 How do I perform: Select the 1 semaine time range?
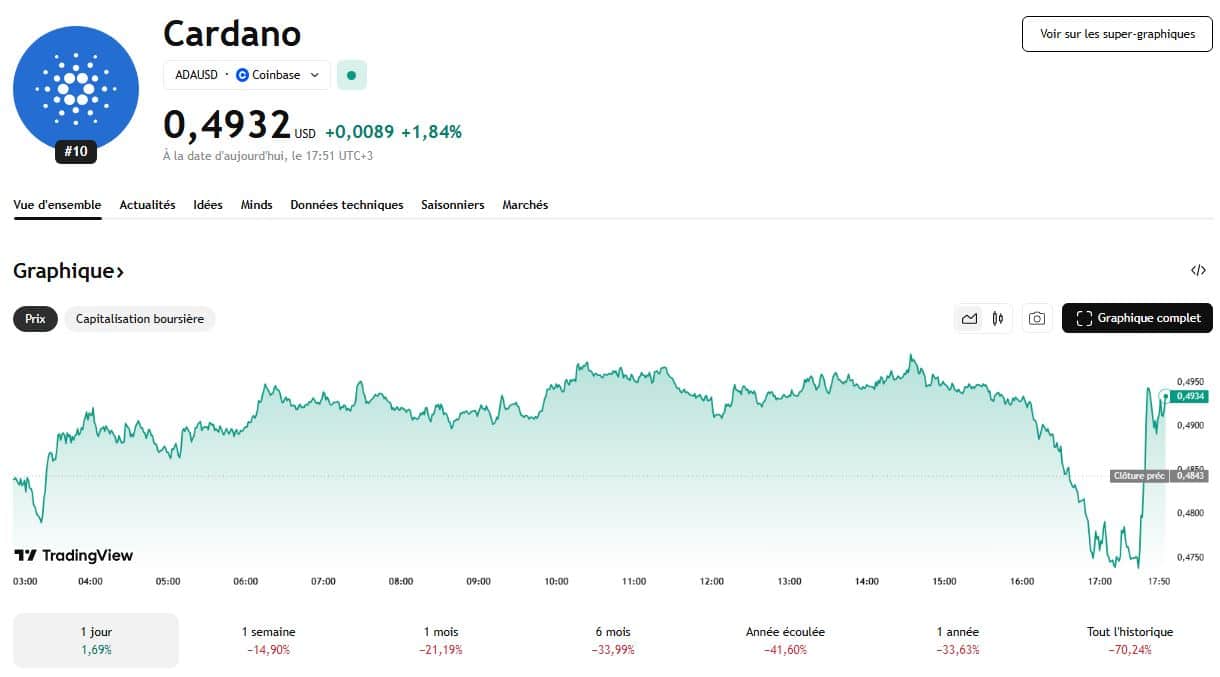(268, 640)
